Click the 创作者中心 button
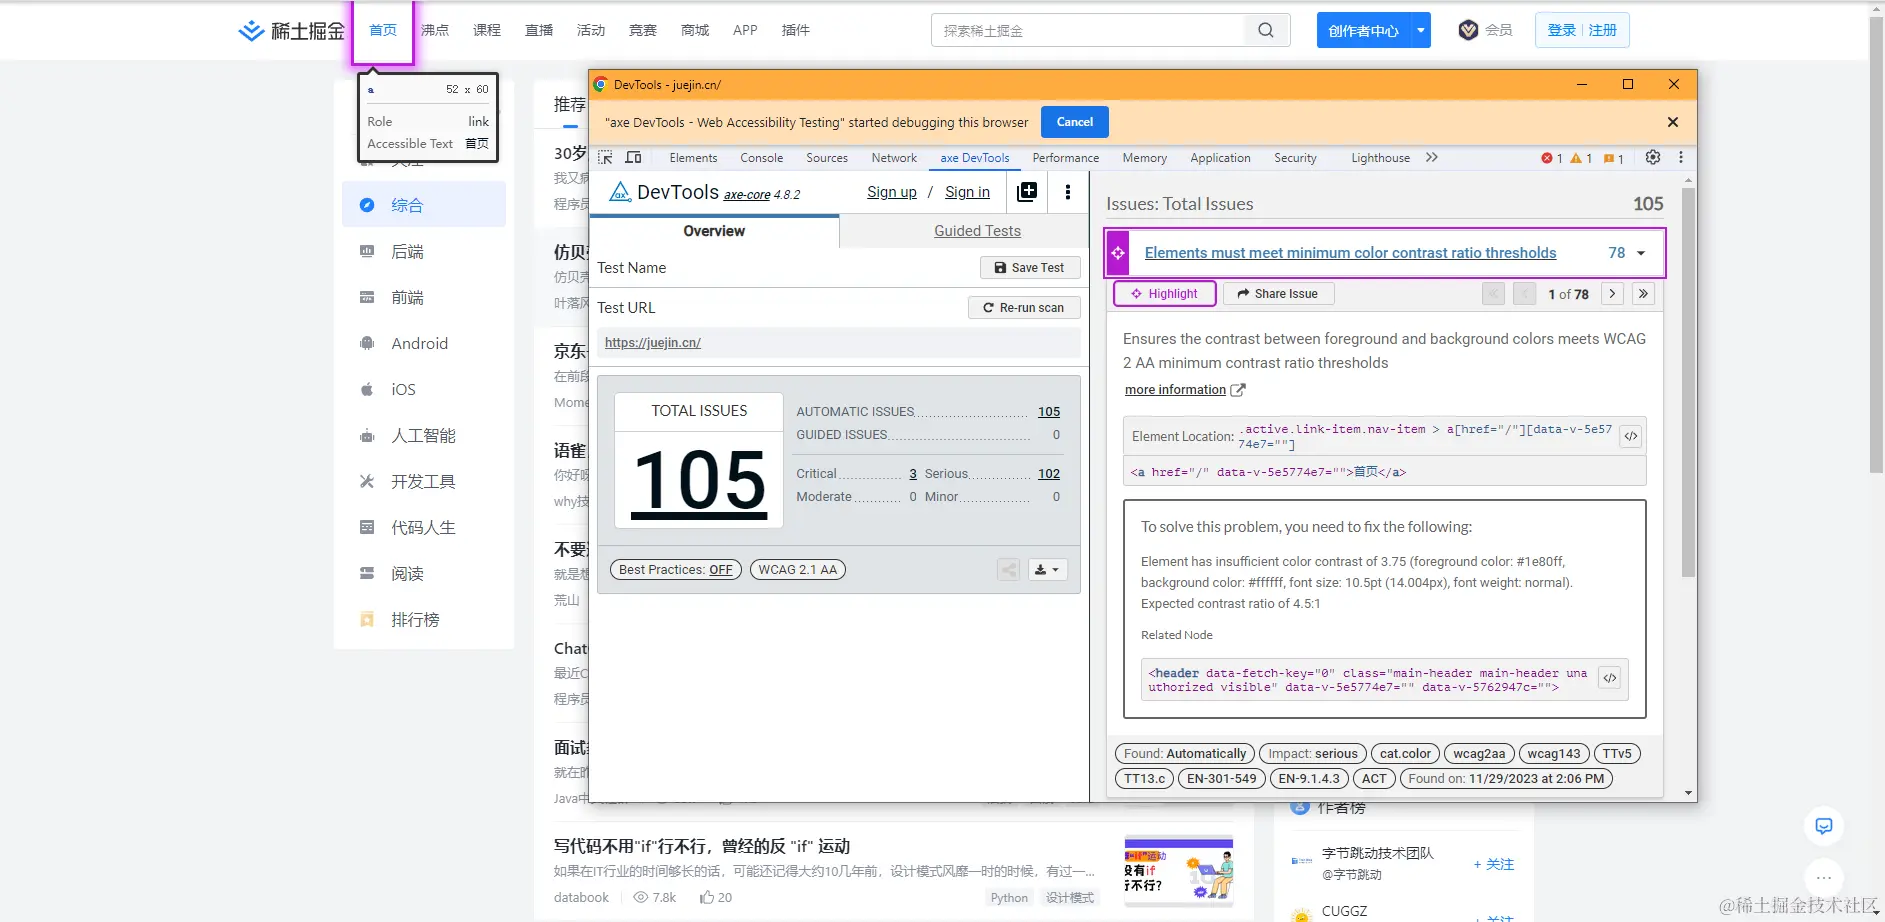 1363,30
